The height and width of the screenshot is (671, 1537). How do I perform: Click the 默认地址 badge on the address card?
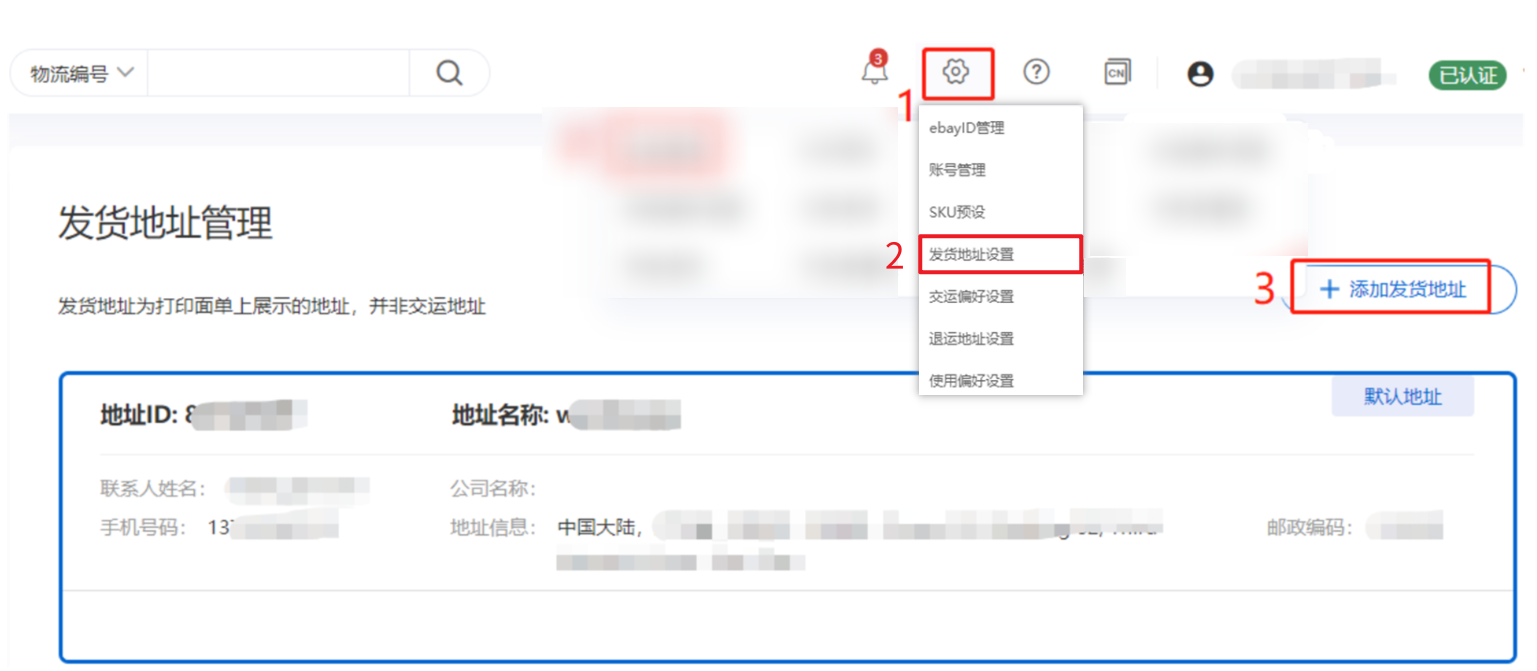pos(1403,397)
